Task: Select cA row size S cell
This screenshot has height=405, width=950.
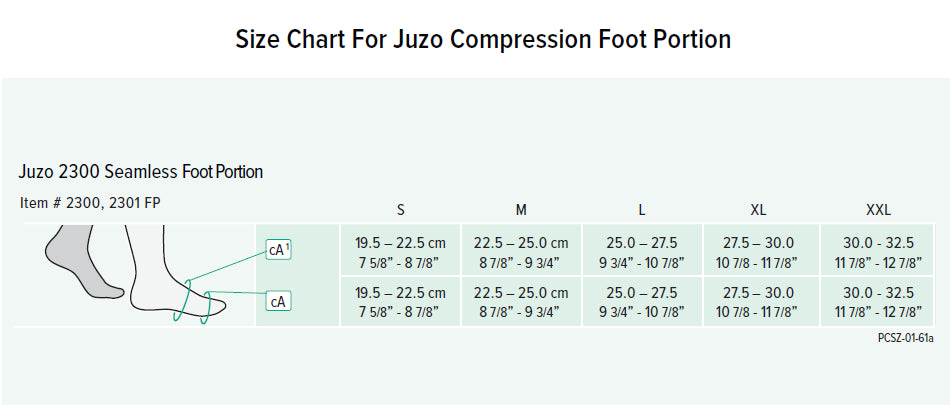Action: point(401,302)
